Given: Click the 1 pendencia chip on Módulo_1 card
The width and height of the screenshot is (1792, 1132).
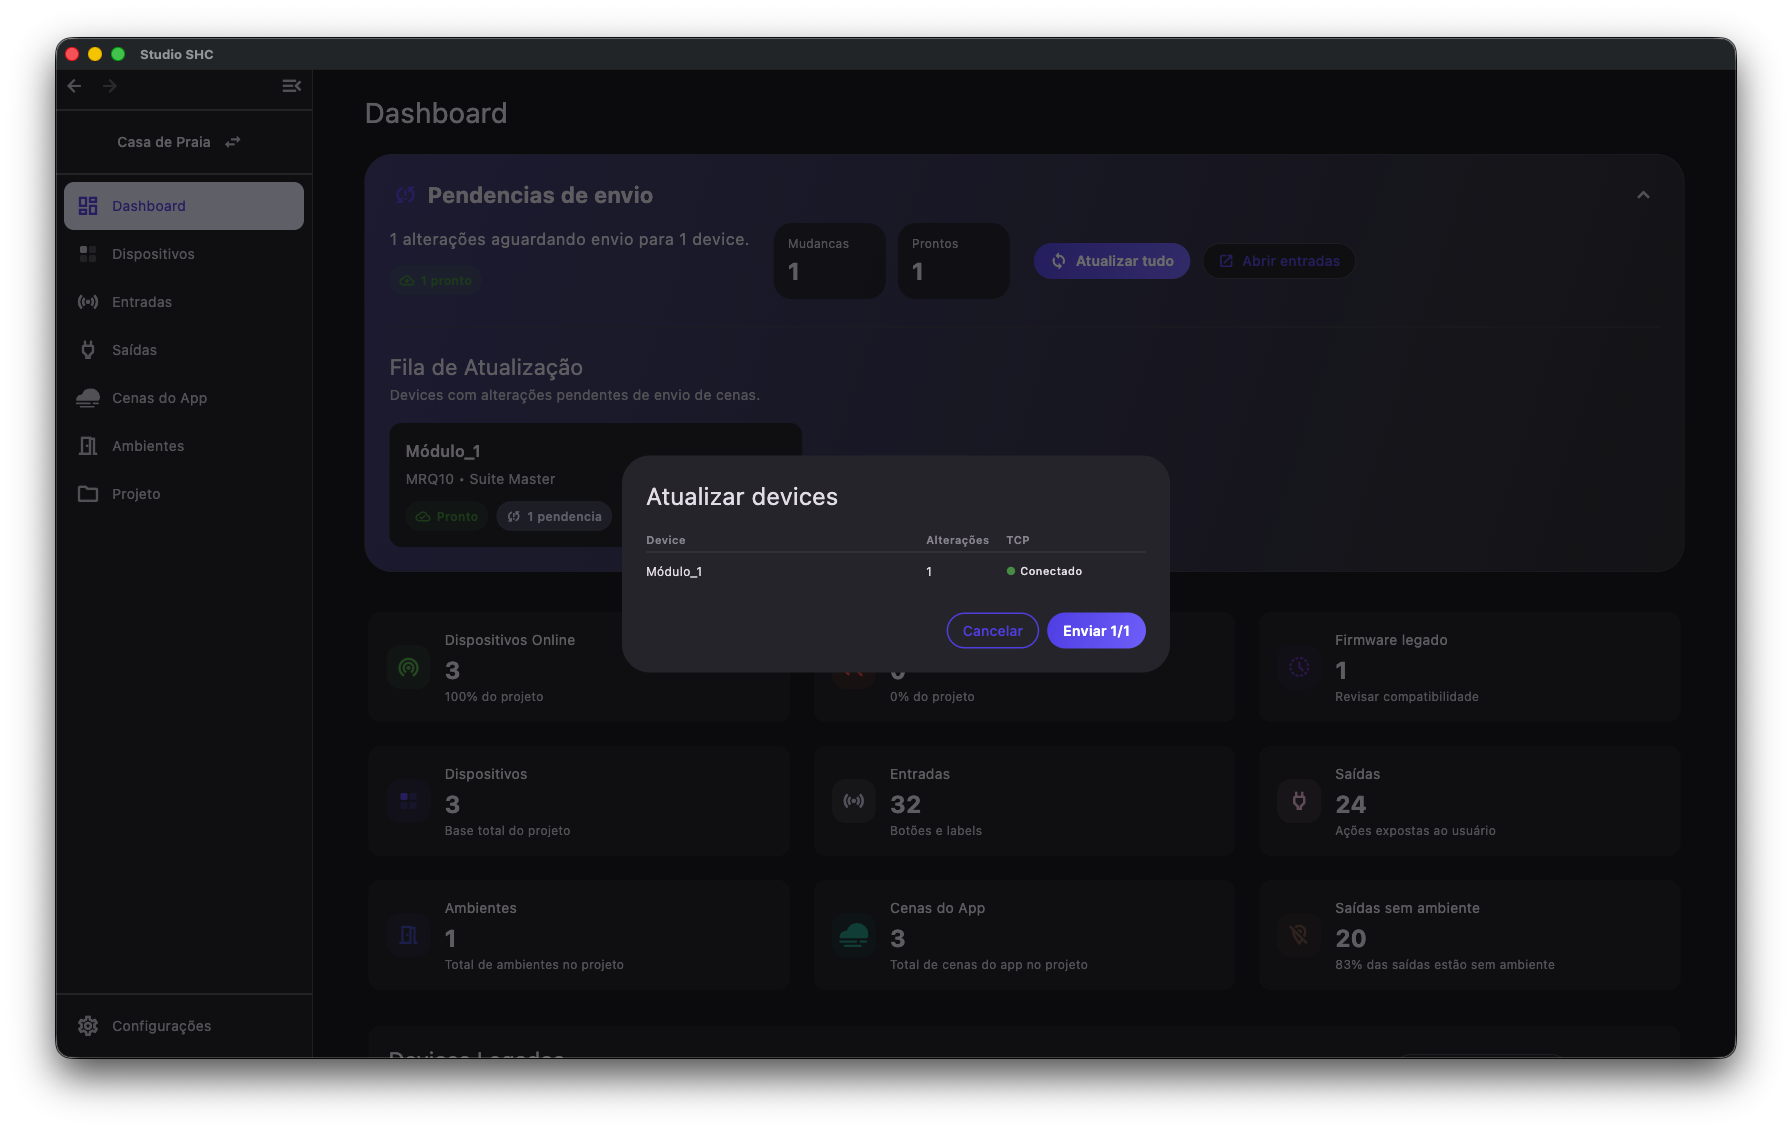Looking at the screenshot, I should pyautogui.click(x=555, y=517).
